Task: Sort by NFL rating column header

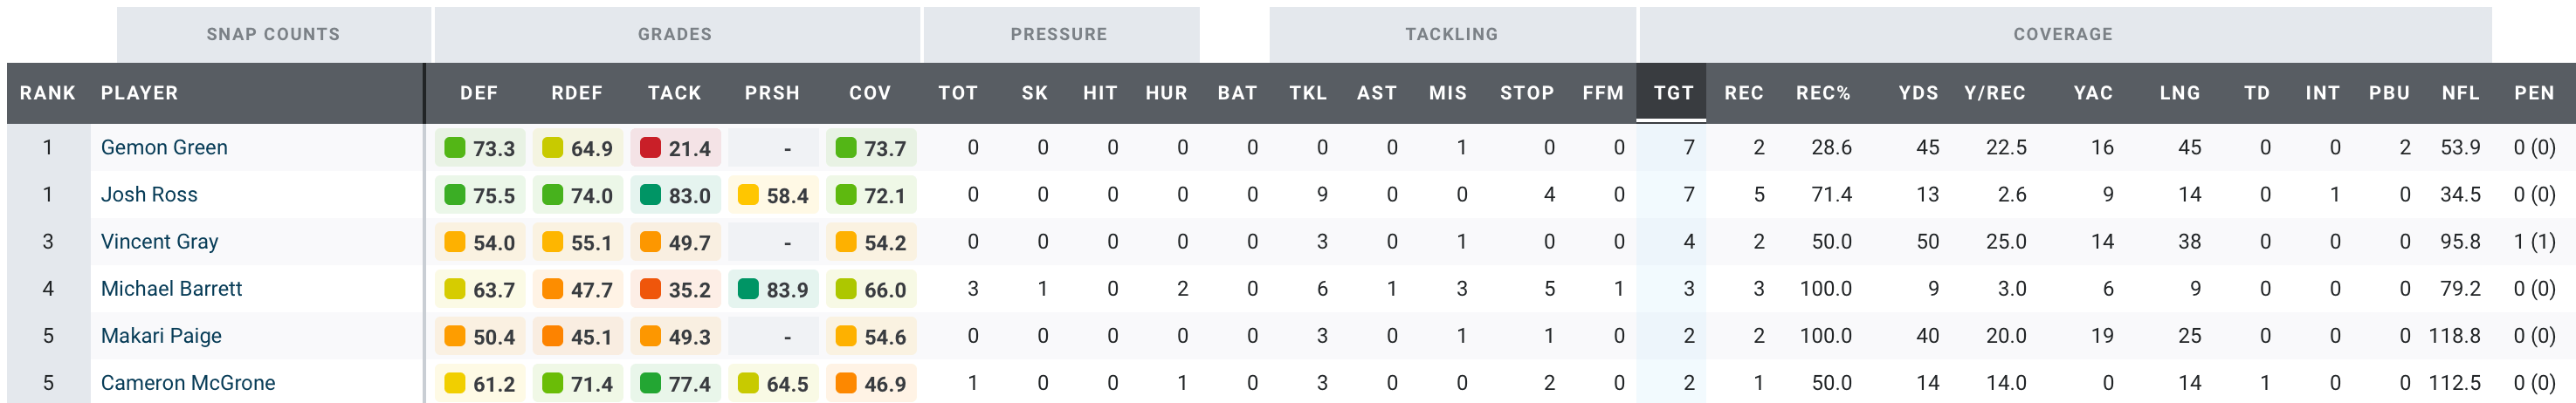Action: pyautogui.click(x=2460, y=93)
